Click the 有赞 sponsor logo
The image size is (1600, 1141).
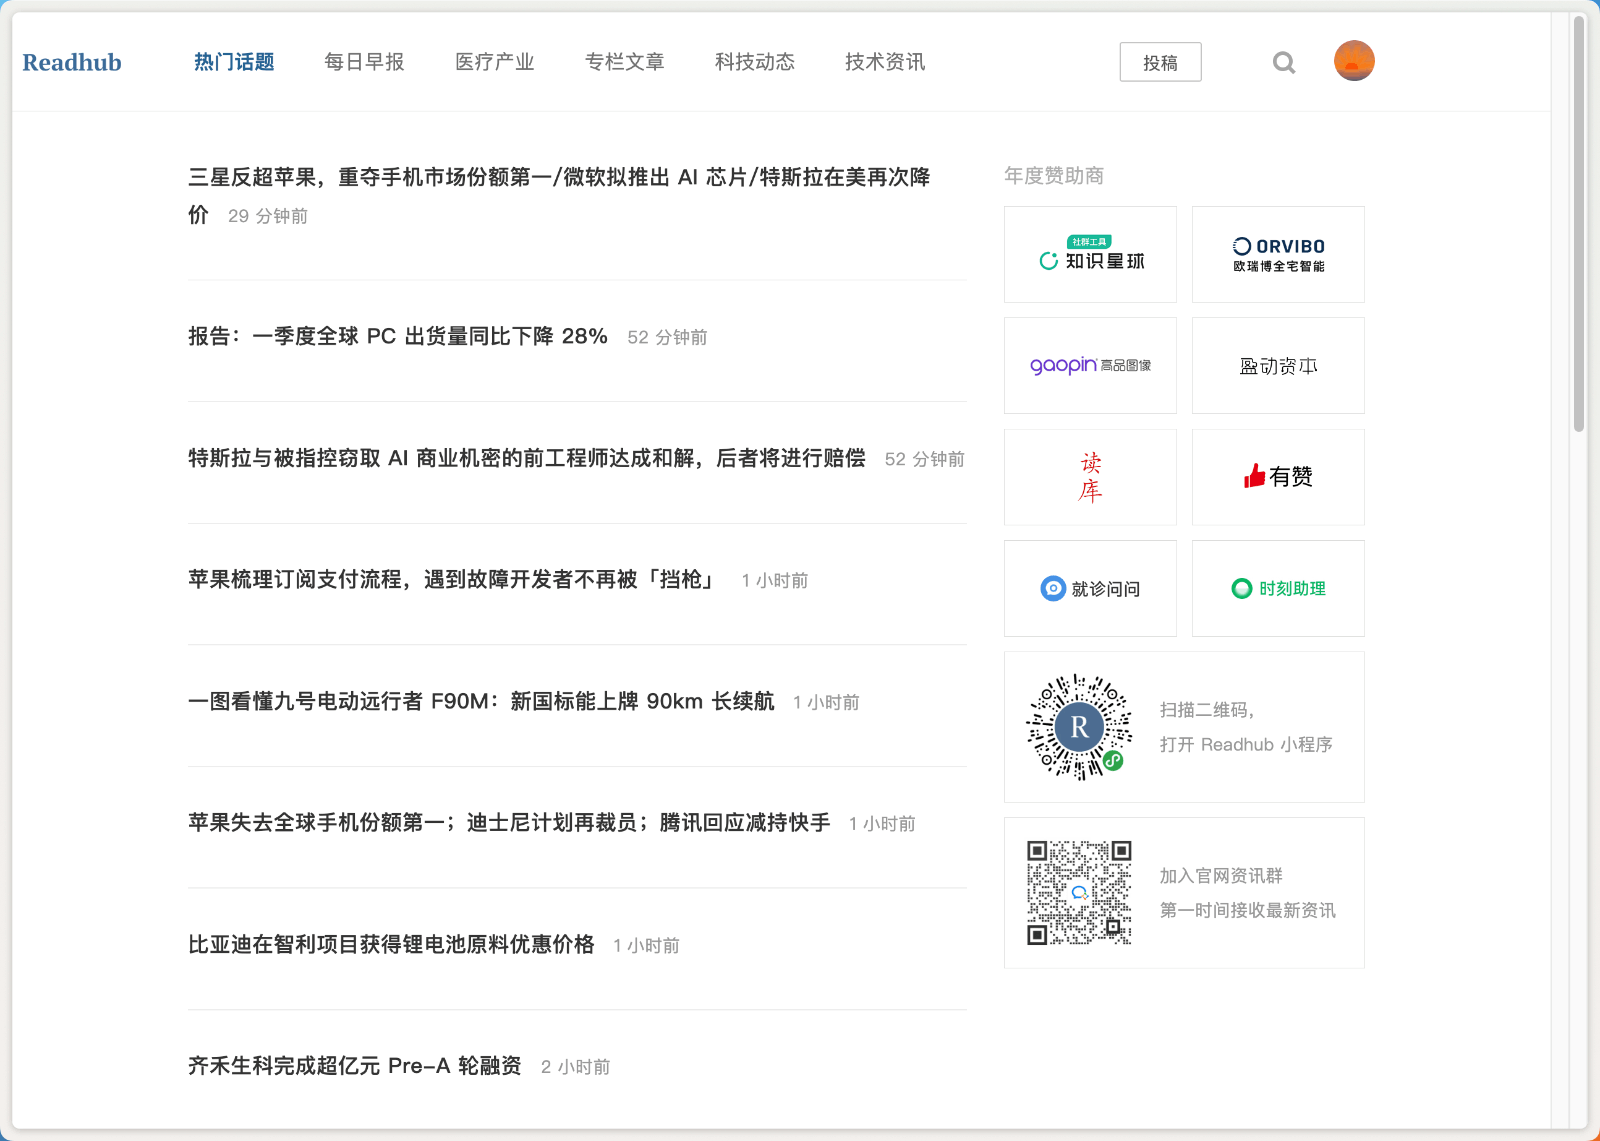[x=1277, y=477]
